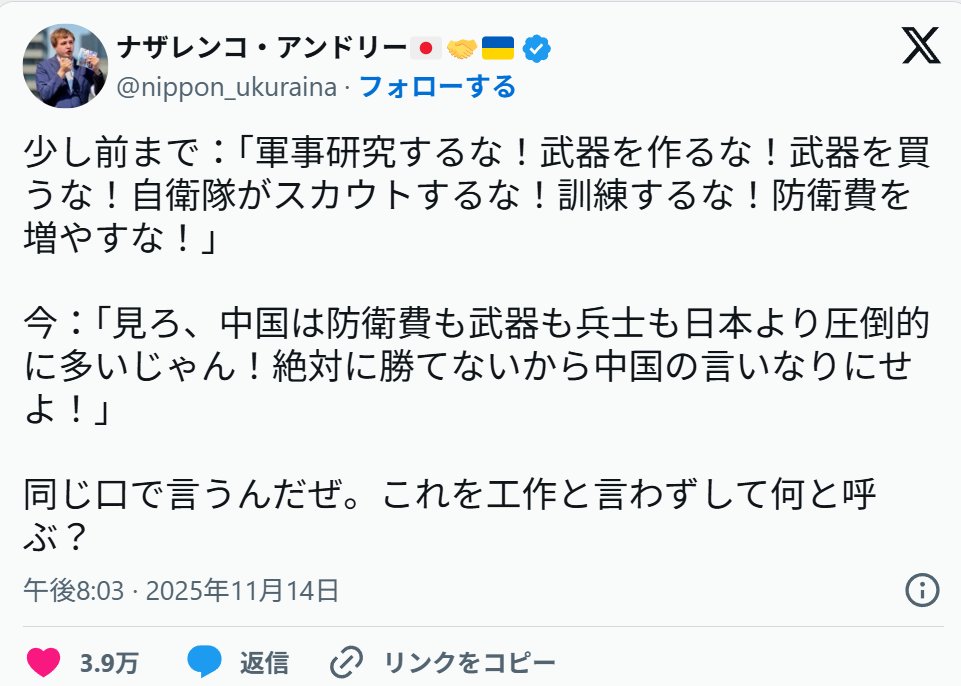Open the timestamp 午後8:03 · 2025年11月14日
Image resolution: width=961 pixels, height=686 pixels.
coord(181,590)
